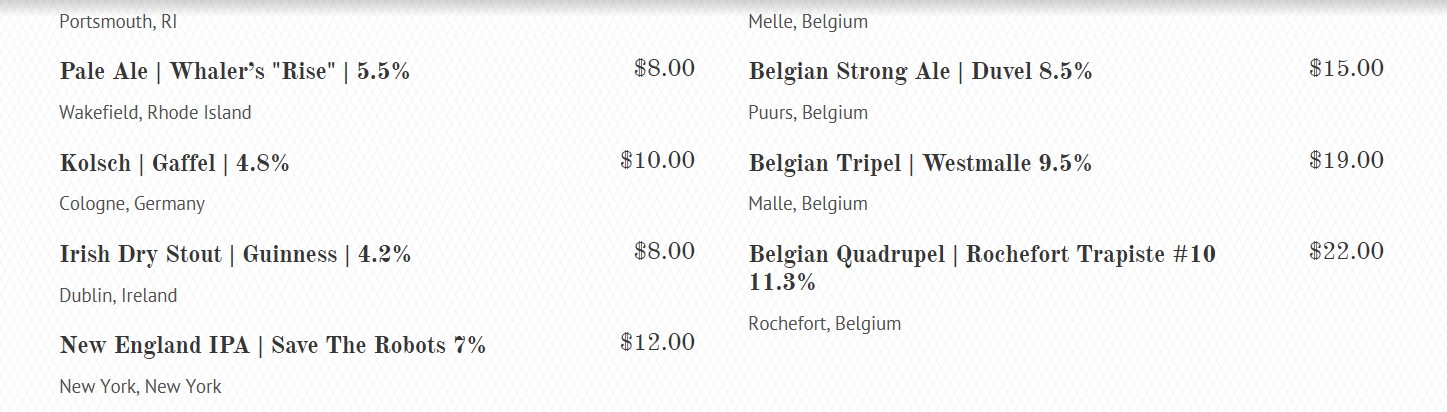
Task: Click the Belgian Strong Ale Duvel item
Action: [919, 72]
